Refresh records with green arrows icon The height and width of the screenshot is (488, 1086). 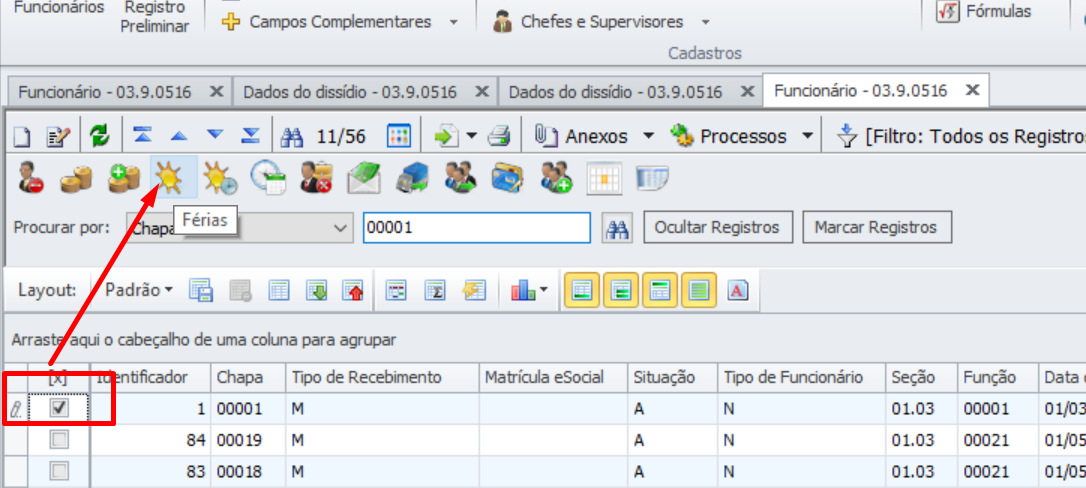click(100, 136)
